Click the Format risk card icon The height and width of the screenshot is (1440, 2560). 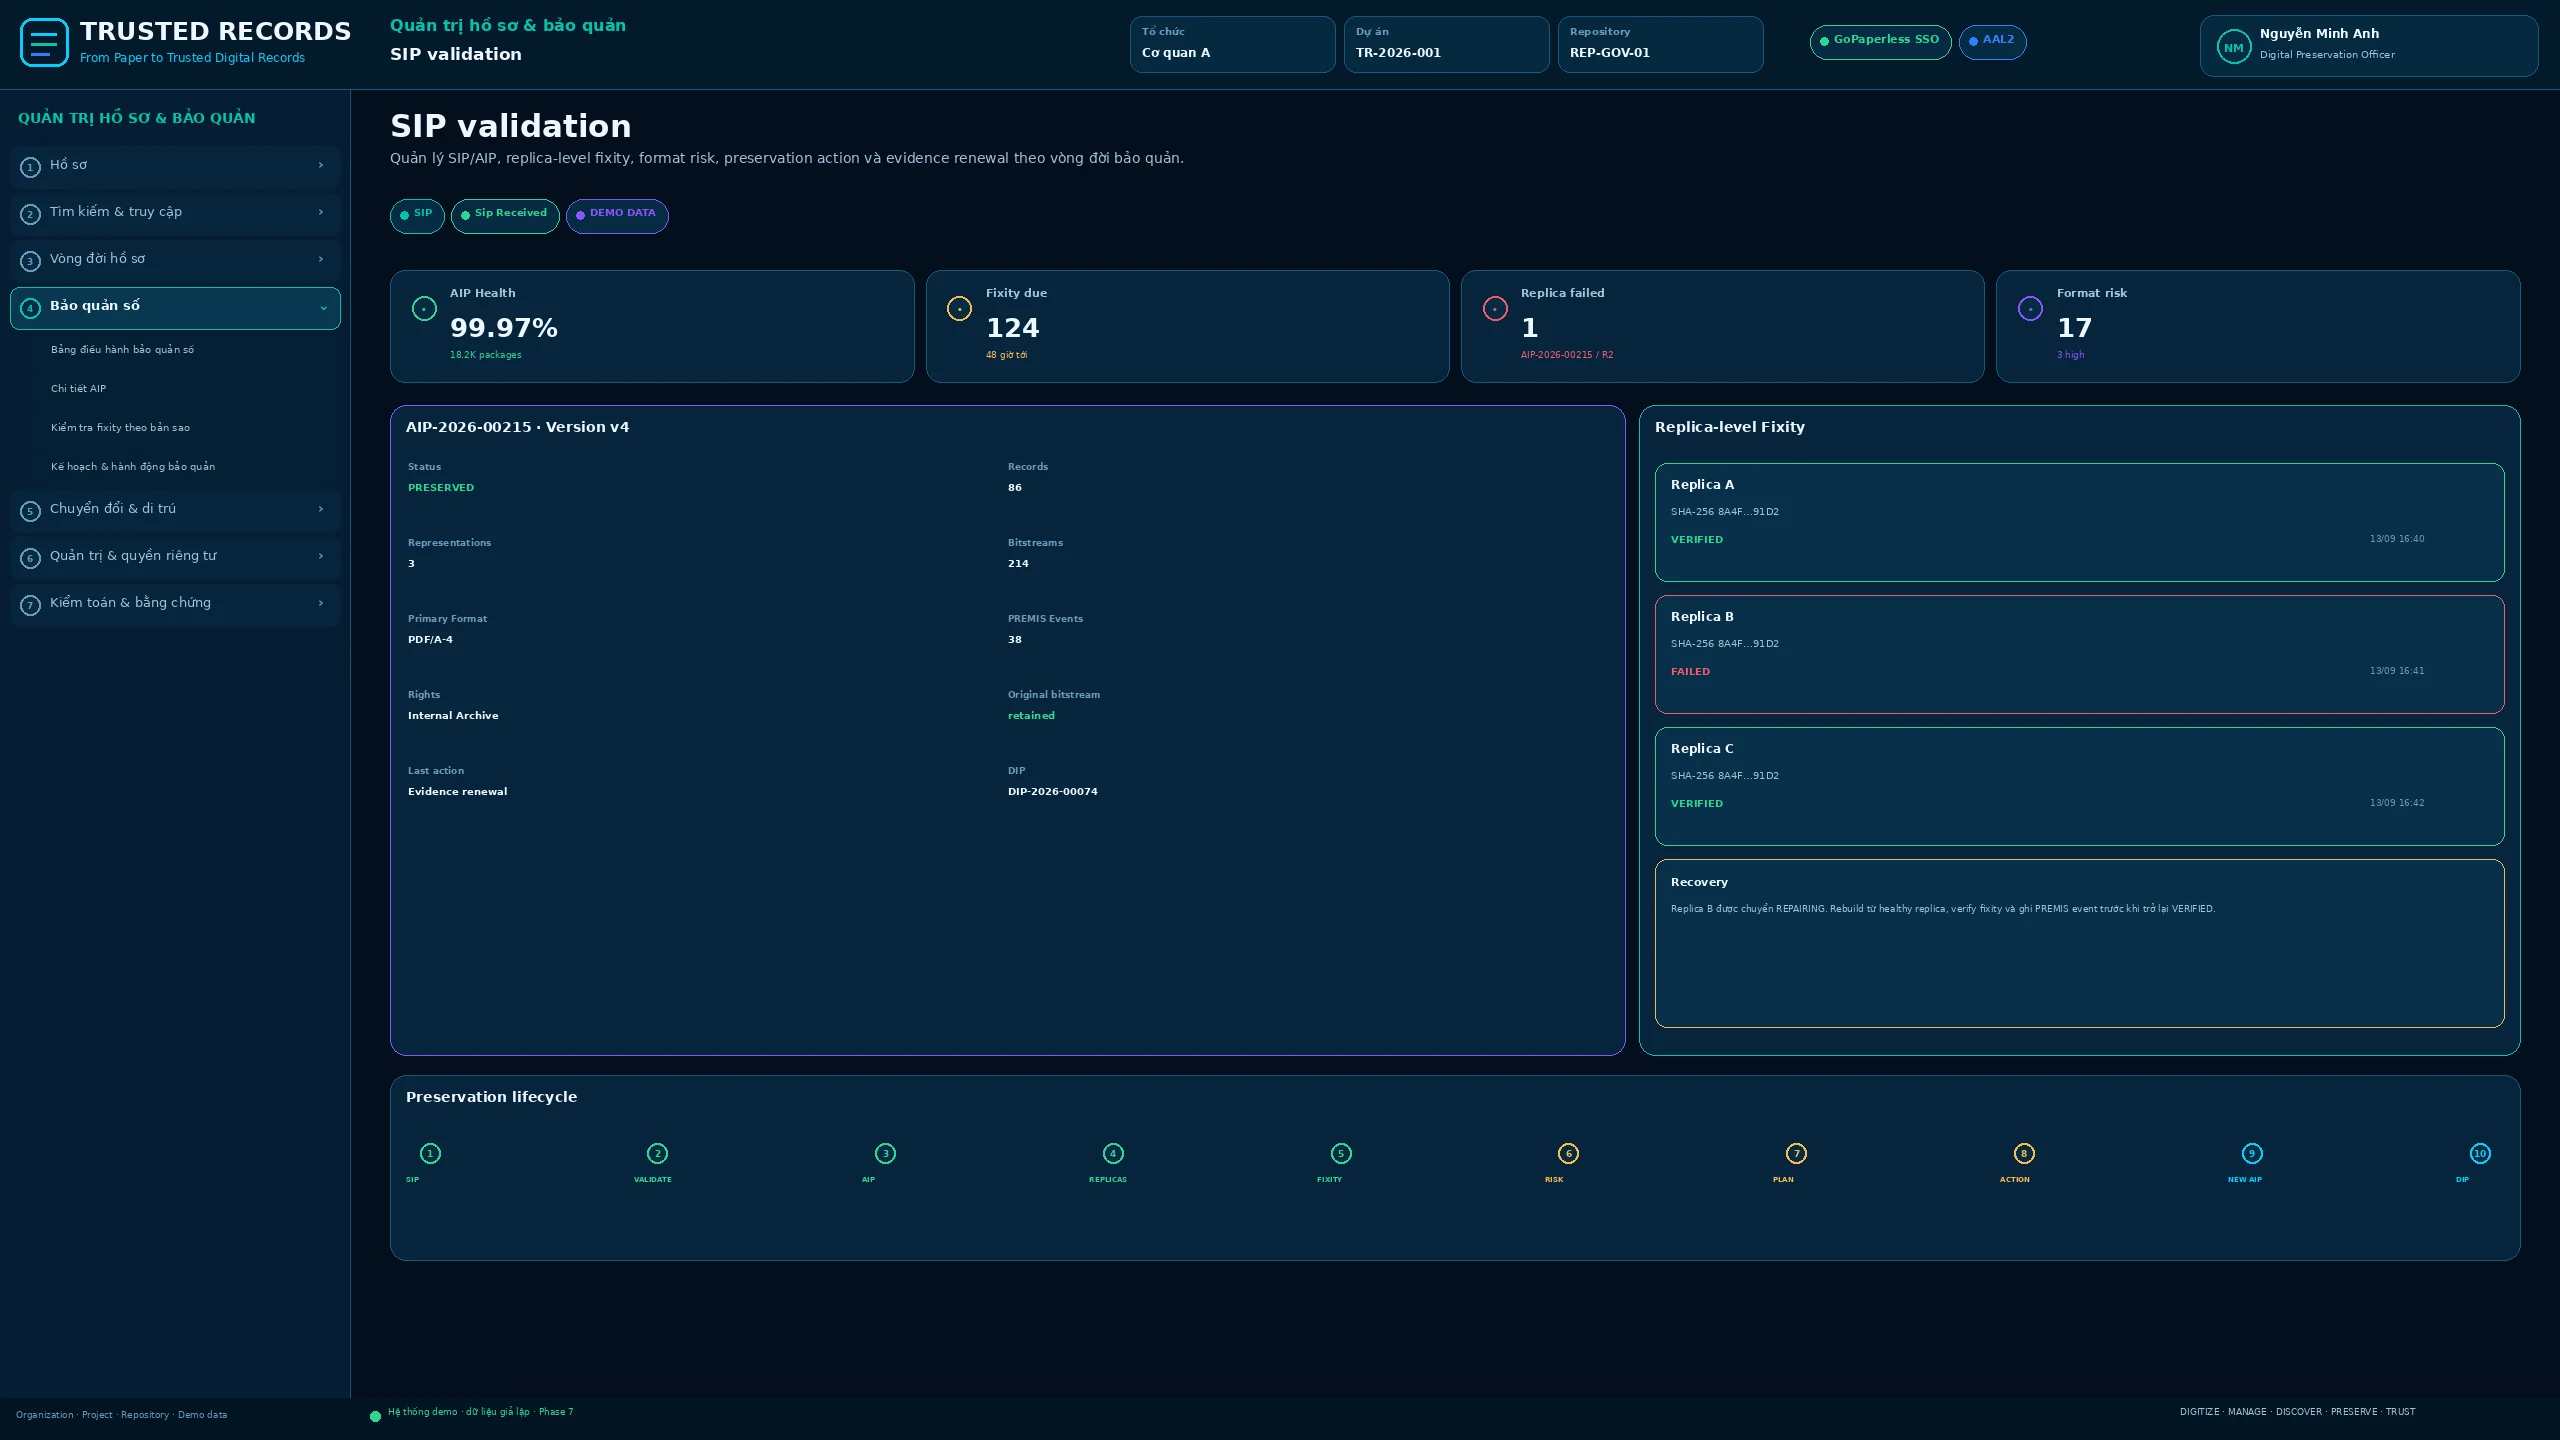tap(2030, 309)
